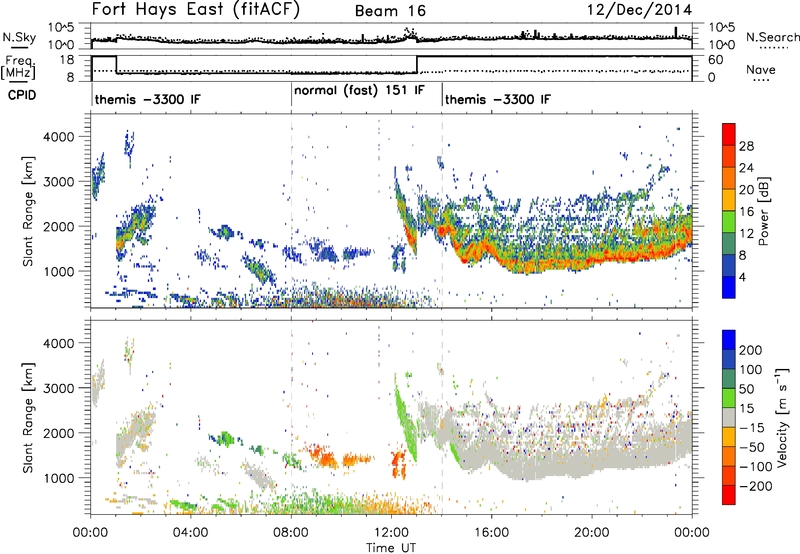The height and width of the screenshot is (554, 800).
Task: Click the 'Beam 16' label in the header
Action: [x=390, y=11]
